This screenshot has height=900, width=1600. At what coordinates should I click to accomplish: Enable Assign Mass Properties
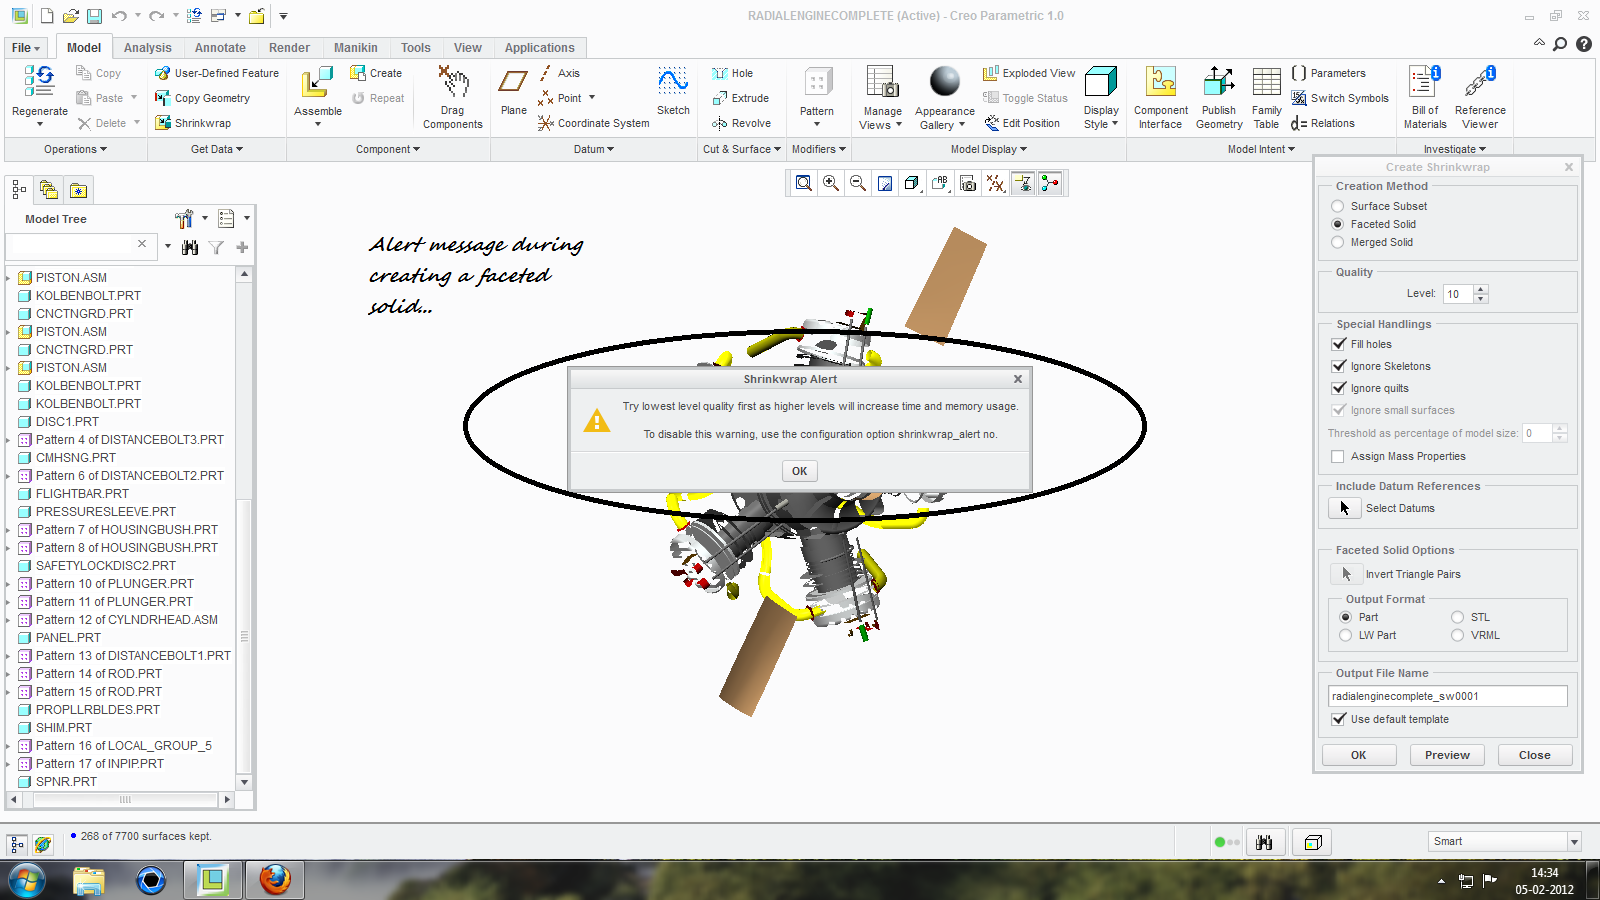[x=1338, y=456]
